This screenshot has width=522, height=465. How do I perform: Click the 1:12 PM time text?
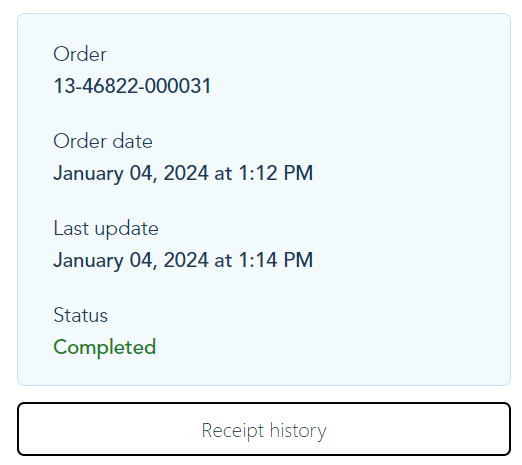point(276,173)
